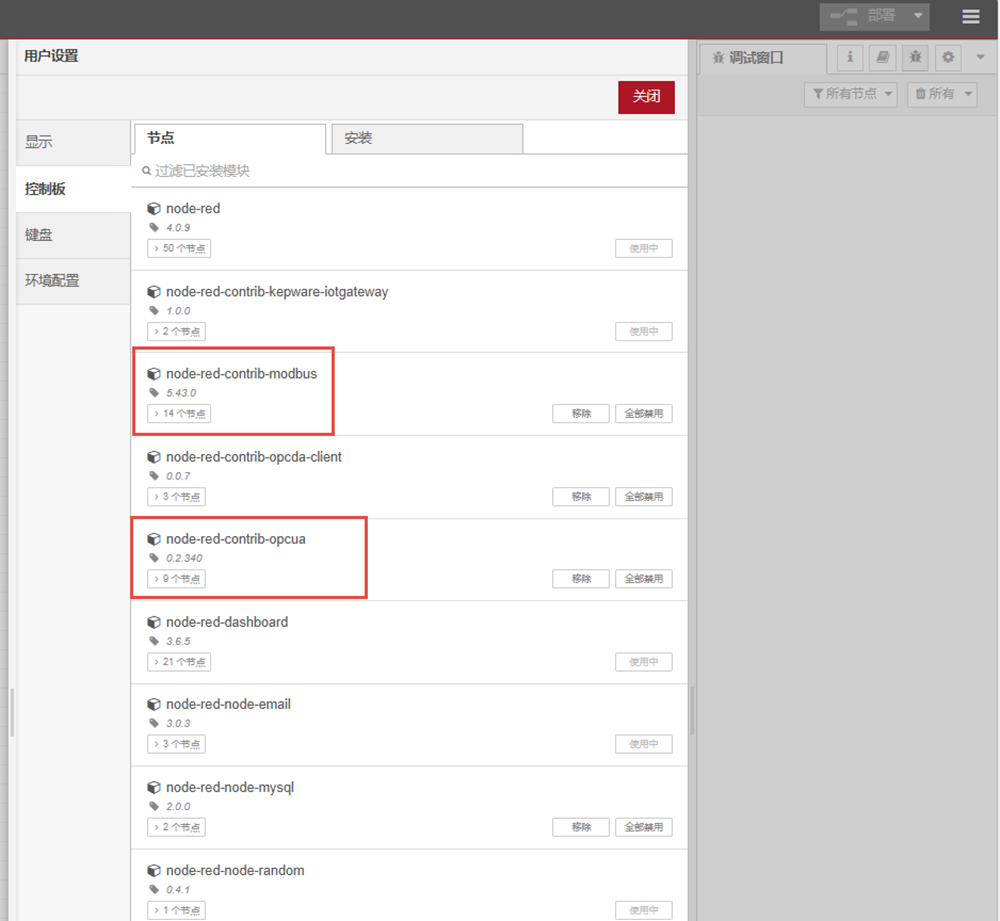Open the 环境配置 settings section
The height and width of the screenshot is (921, 1000).
[73, 281]
